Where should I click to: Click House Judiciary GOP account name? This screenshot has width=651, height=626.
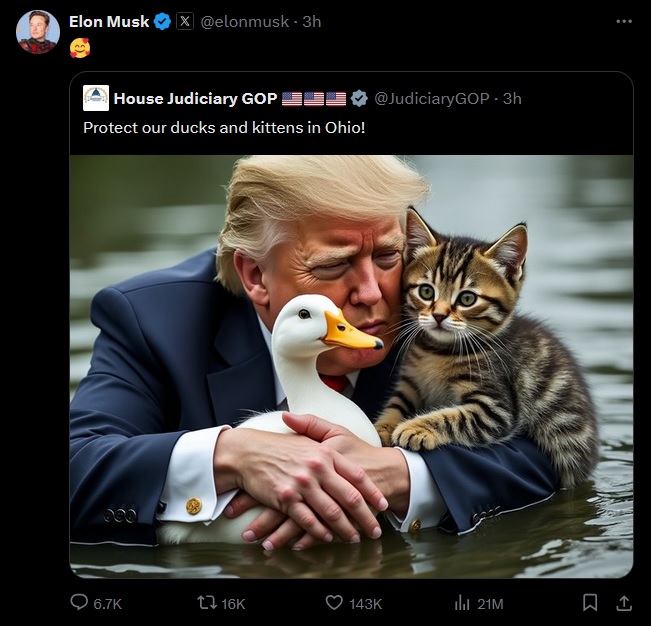coord(195,99)
